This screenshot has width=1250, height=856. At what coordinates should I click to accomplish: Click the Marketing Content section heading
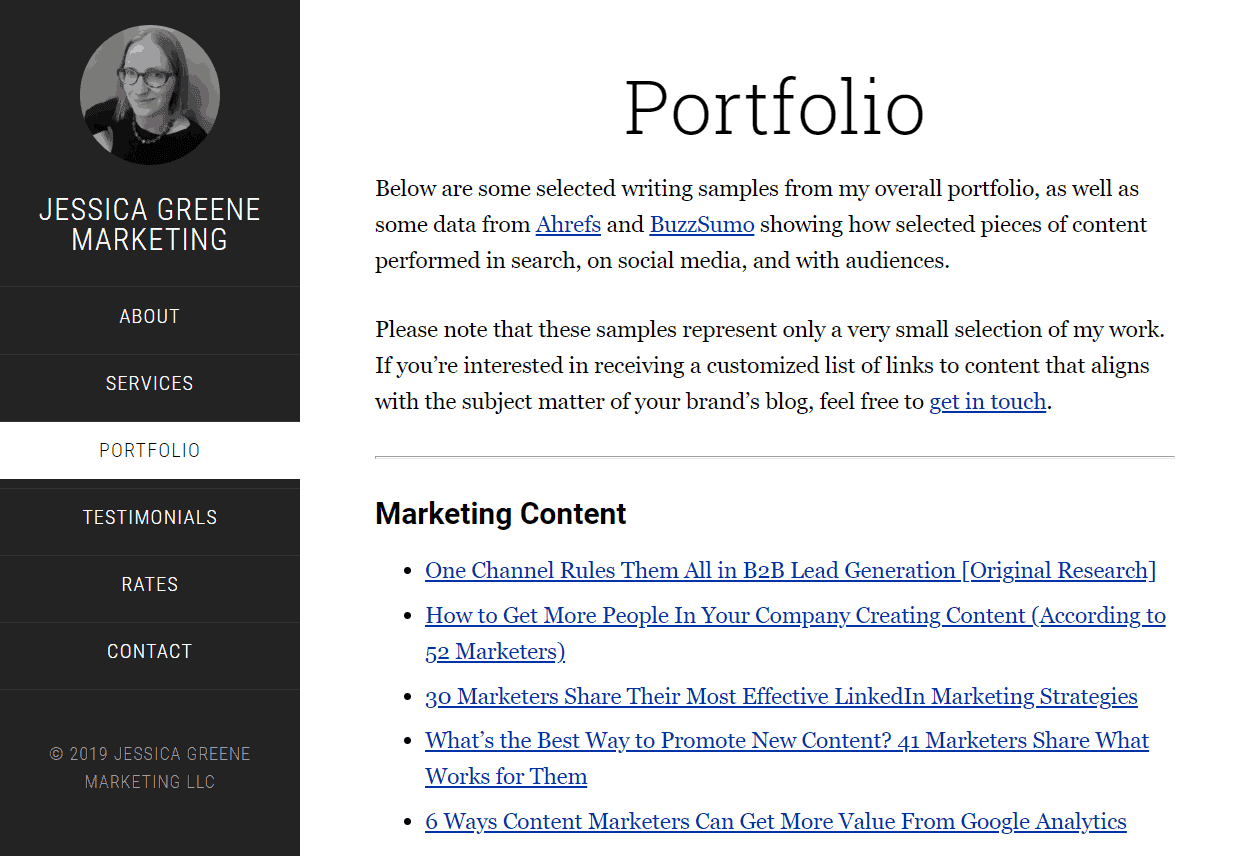(501, 514)
